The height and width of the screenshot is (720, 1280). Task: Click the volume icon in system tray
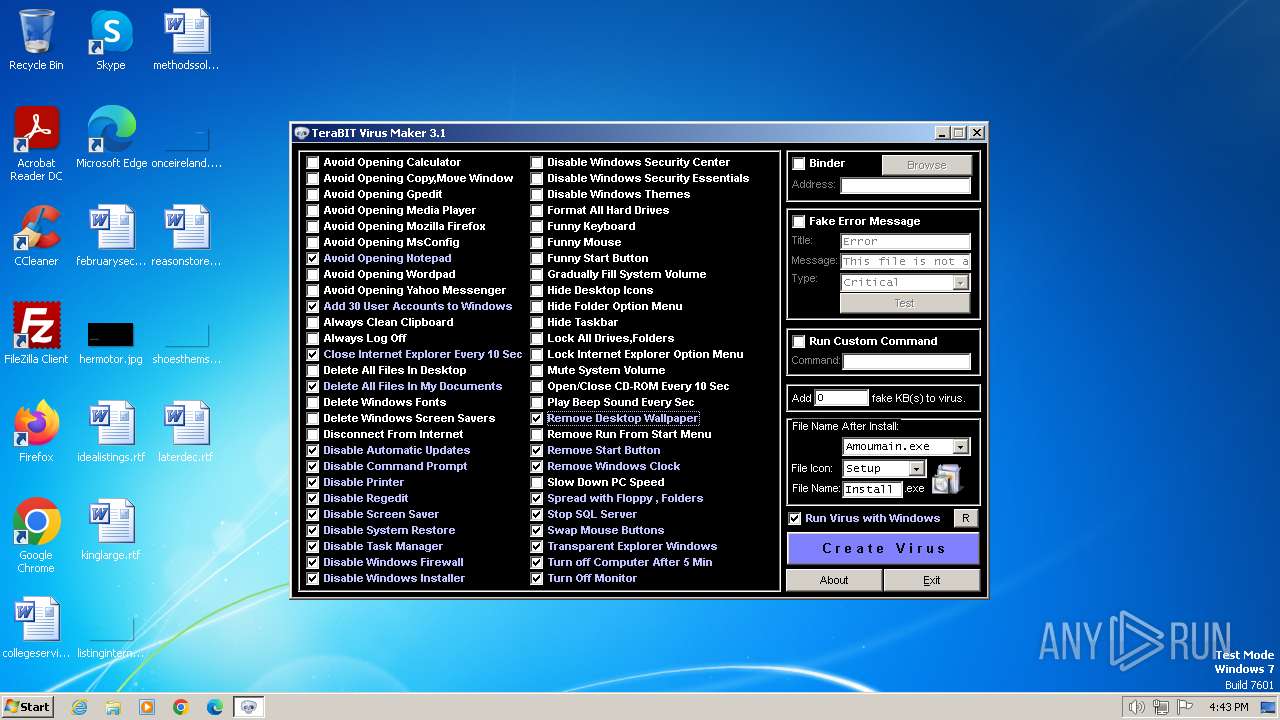[1136, 707]
